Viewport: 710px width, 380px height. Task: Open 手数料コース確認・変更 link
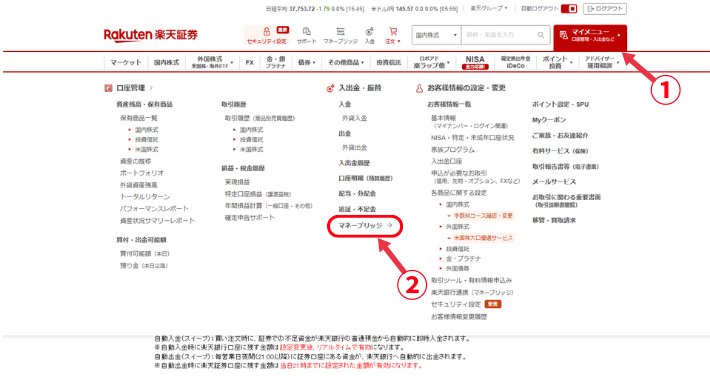point(483,216)
